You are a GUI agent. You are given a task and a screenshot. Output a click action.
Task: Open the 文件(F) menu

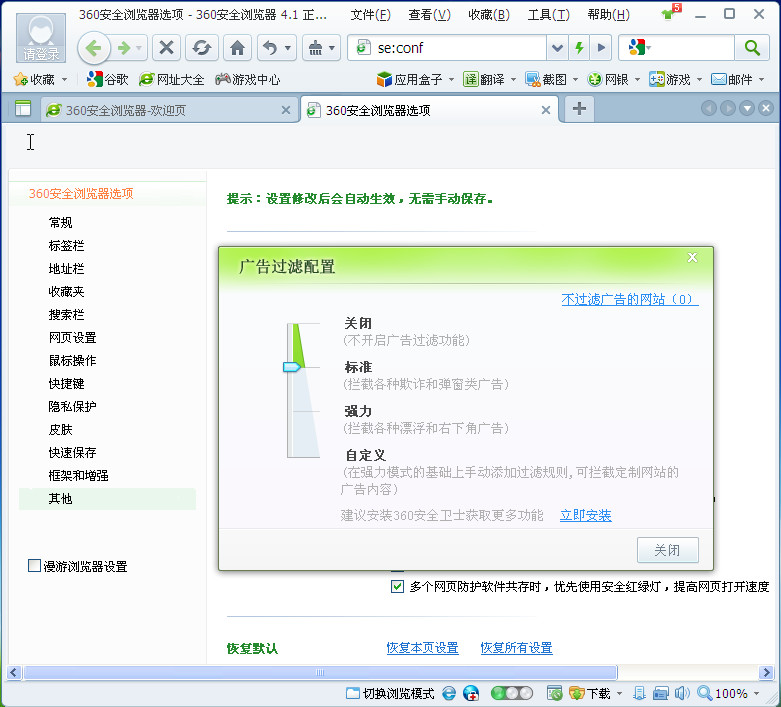click(x=370, y=15)
